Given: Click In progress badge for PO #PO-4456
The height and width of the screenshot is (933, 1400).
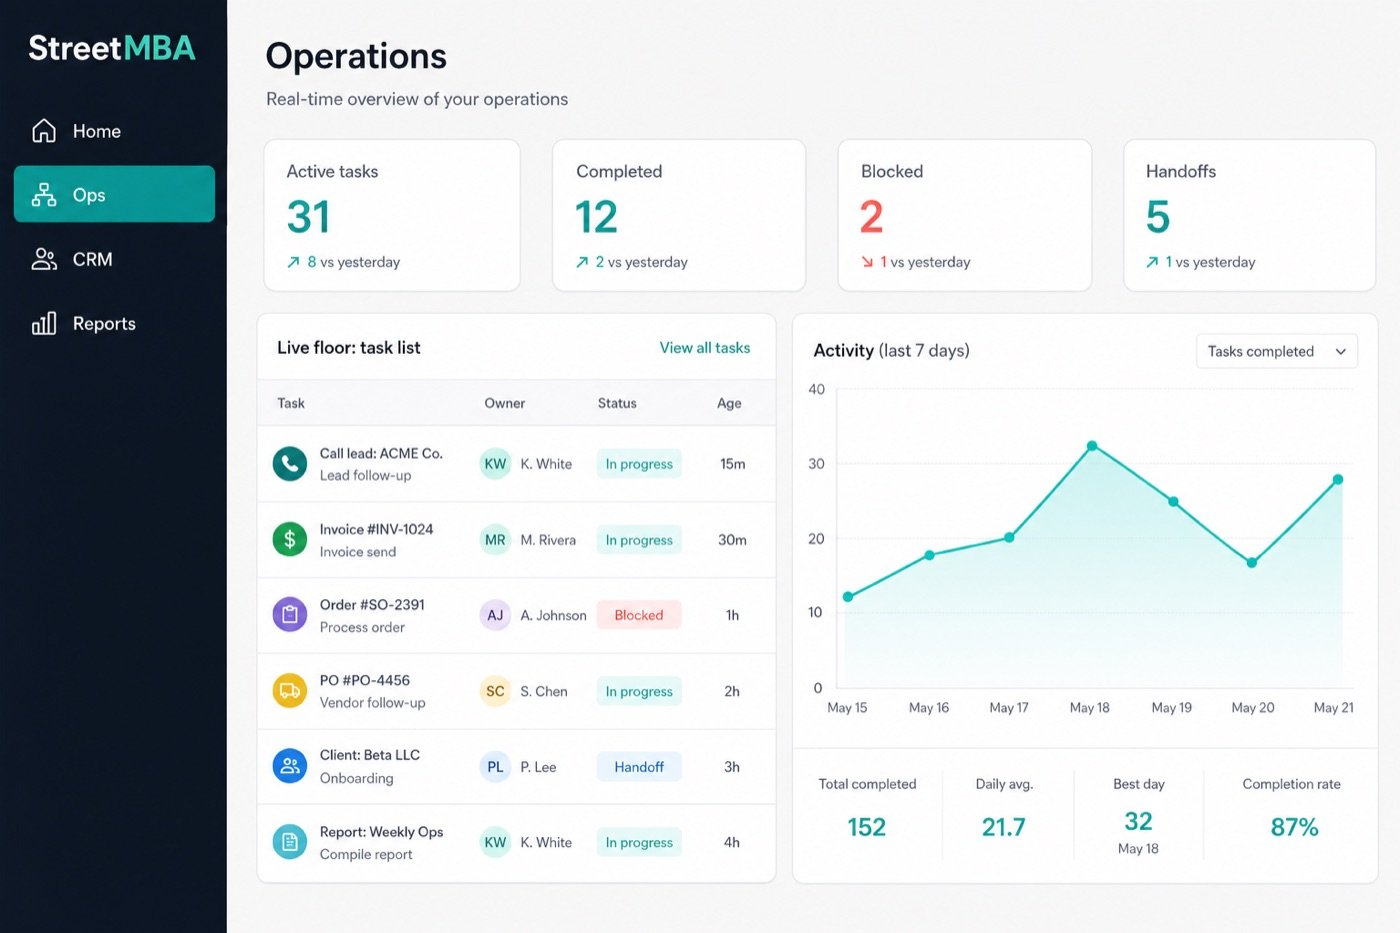Looking at the screenshot, I should click(x=639, y=691).
